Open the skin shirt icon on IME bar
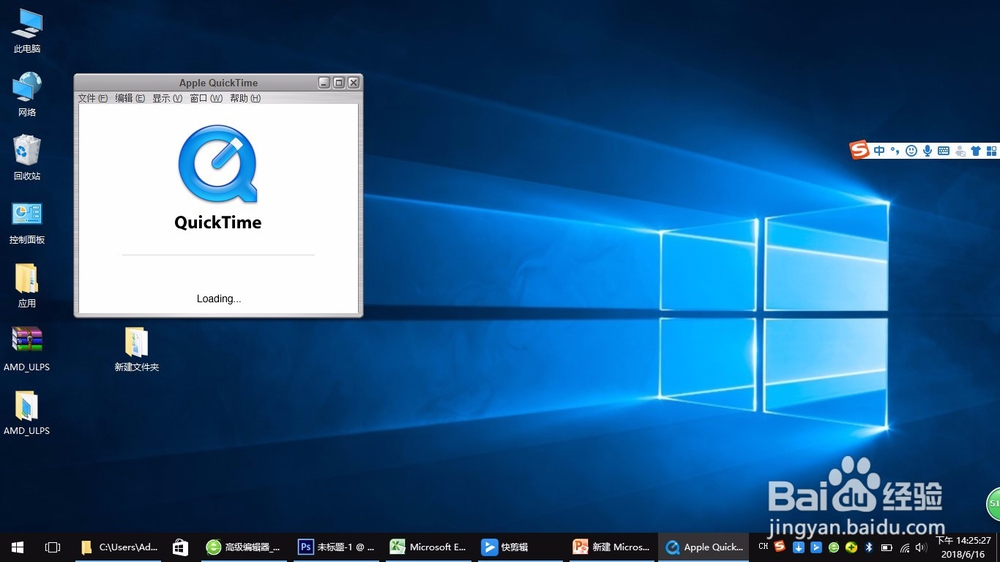The width and height of the screenshot is (1000, 562). [976, 151]
